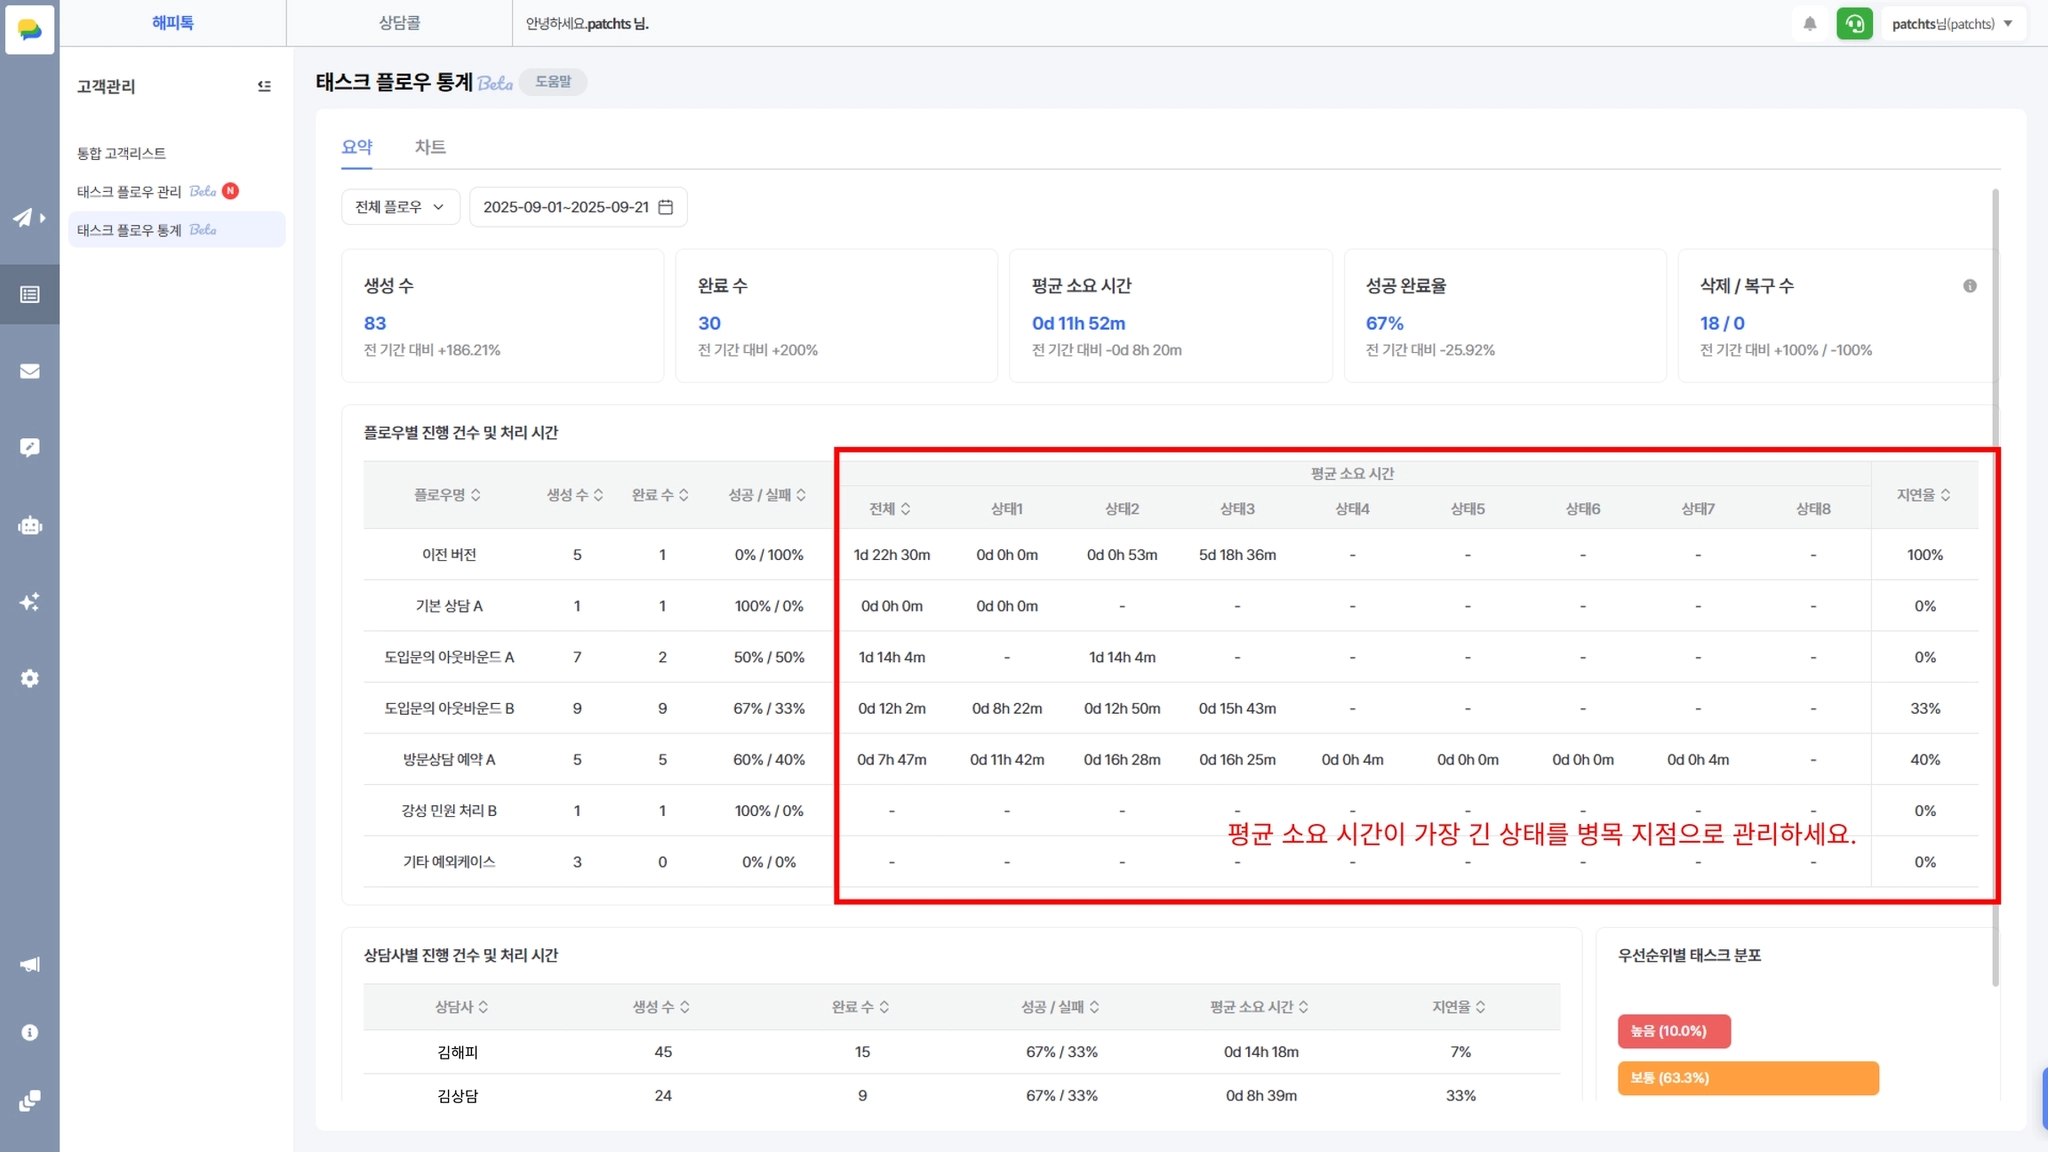Viewport: 2048px width, 1152px height.
Task: Sort counselor table by 상담사 column
Action: (x=461, y=1007)
